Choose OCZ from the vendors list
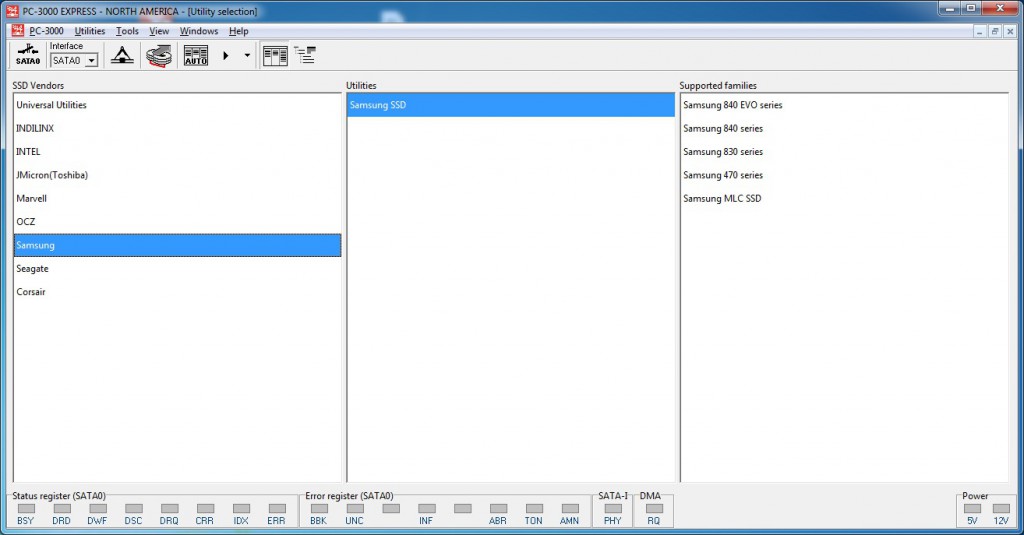Viewport: 1024px width, 535px height. (x=26, y=222)
